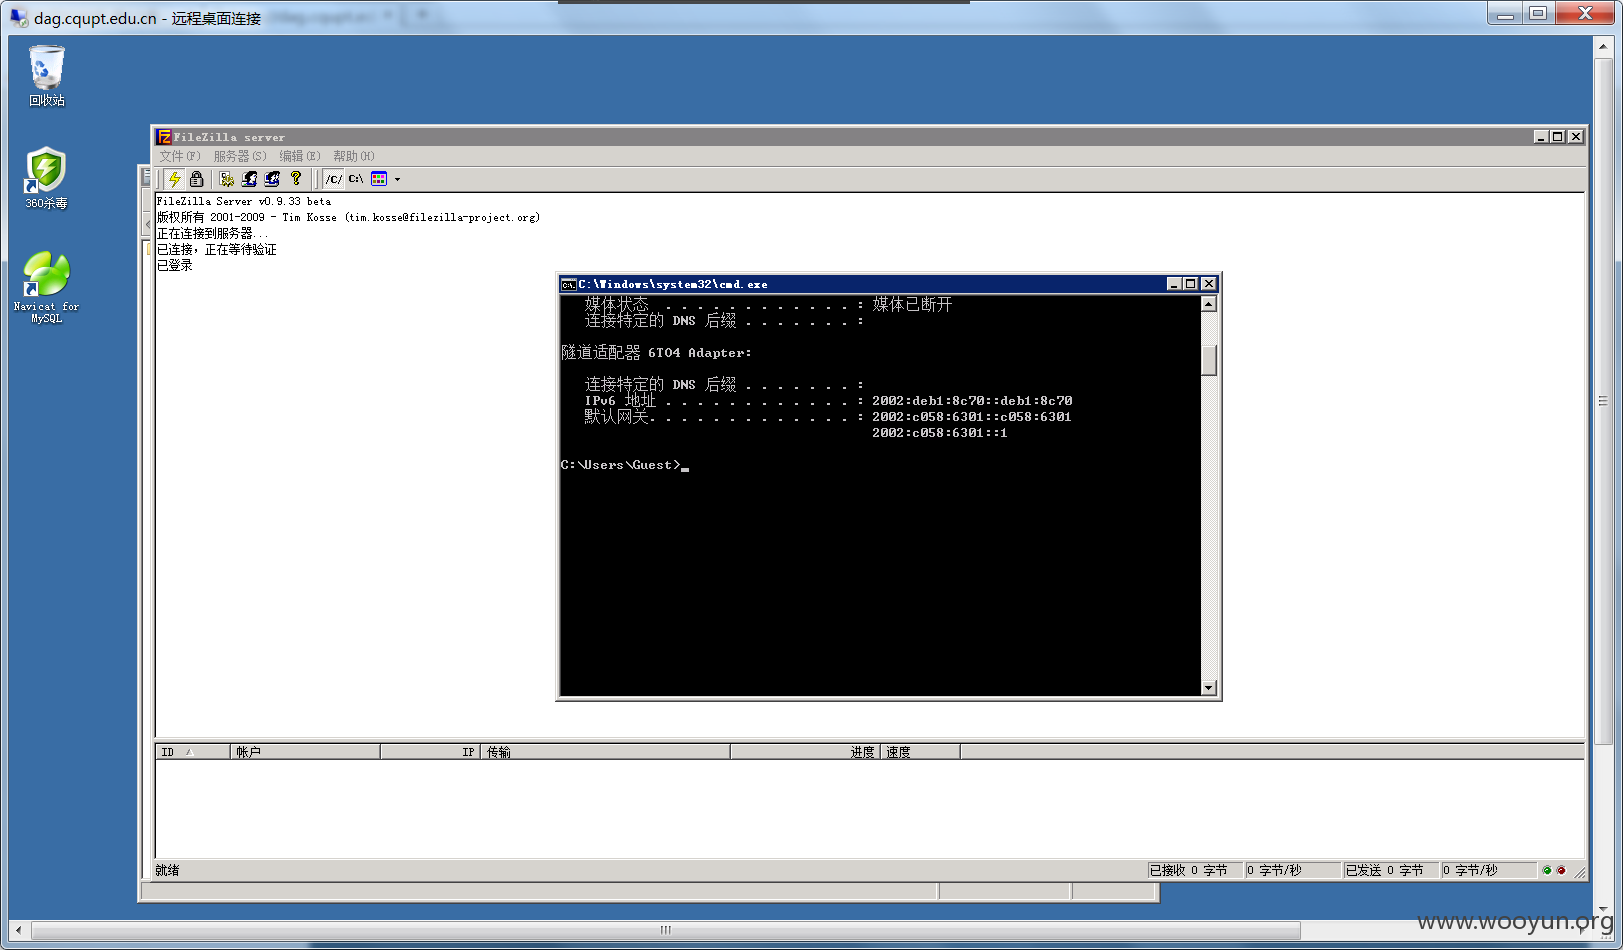Open the 服务器(S) menu
This screenshot has width=1623, height=950.
click(240, 156)
